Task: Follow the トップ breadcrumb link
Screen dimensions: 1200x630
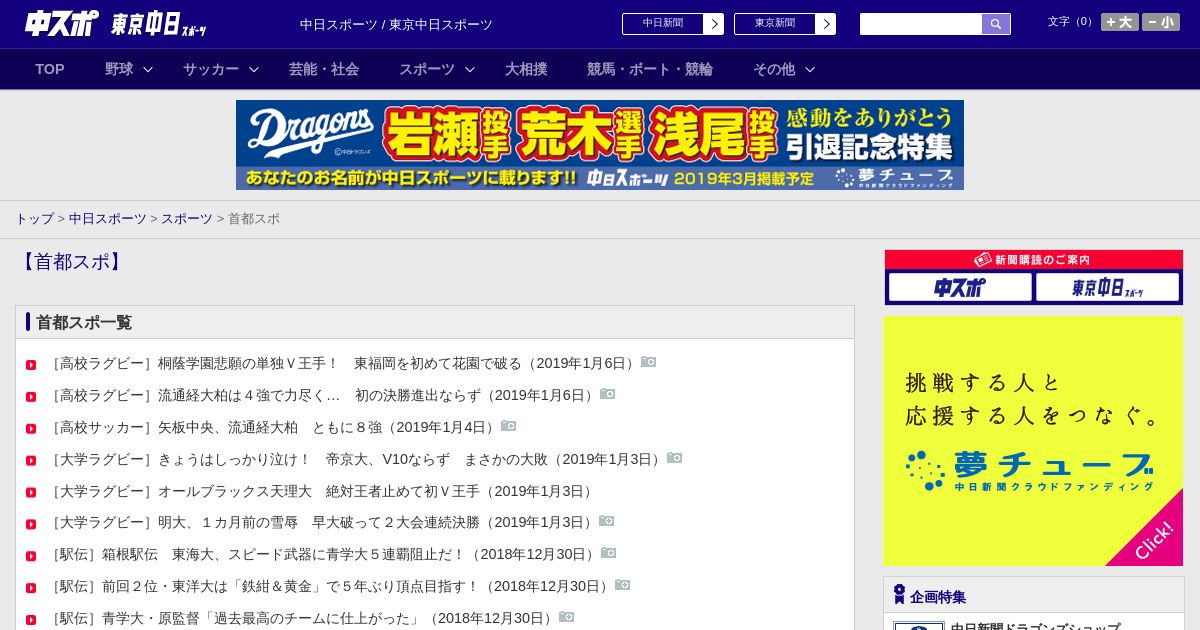Action: coord(34,218)
